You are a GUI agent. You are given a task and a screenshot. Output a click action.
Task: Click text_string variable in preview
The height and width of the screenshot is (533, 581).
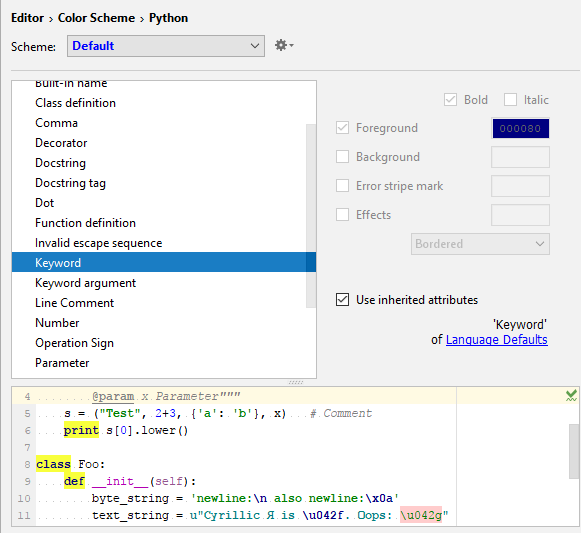click(130, 515)
